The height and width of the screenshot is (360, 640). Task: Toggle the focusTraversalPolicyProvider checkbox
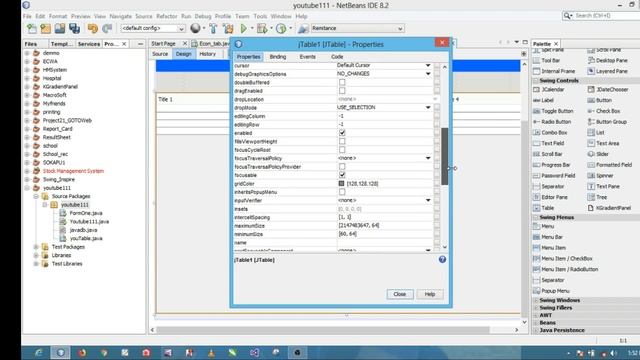(x=342, y=167)
